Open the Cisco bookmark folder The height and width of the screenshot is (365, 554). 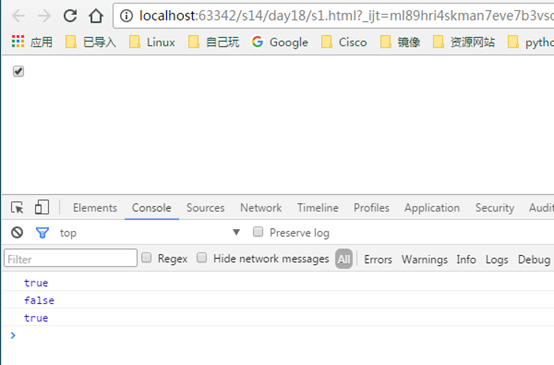pyautogui.click(x=344, y=42)
